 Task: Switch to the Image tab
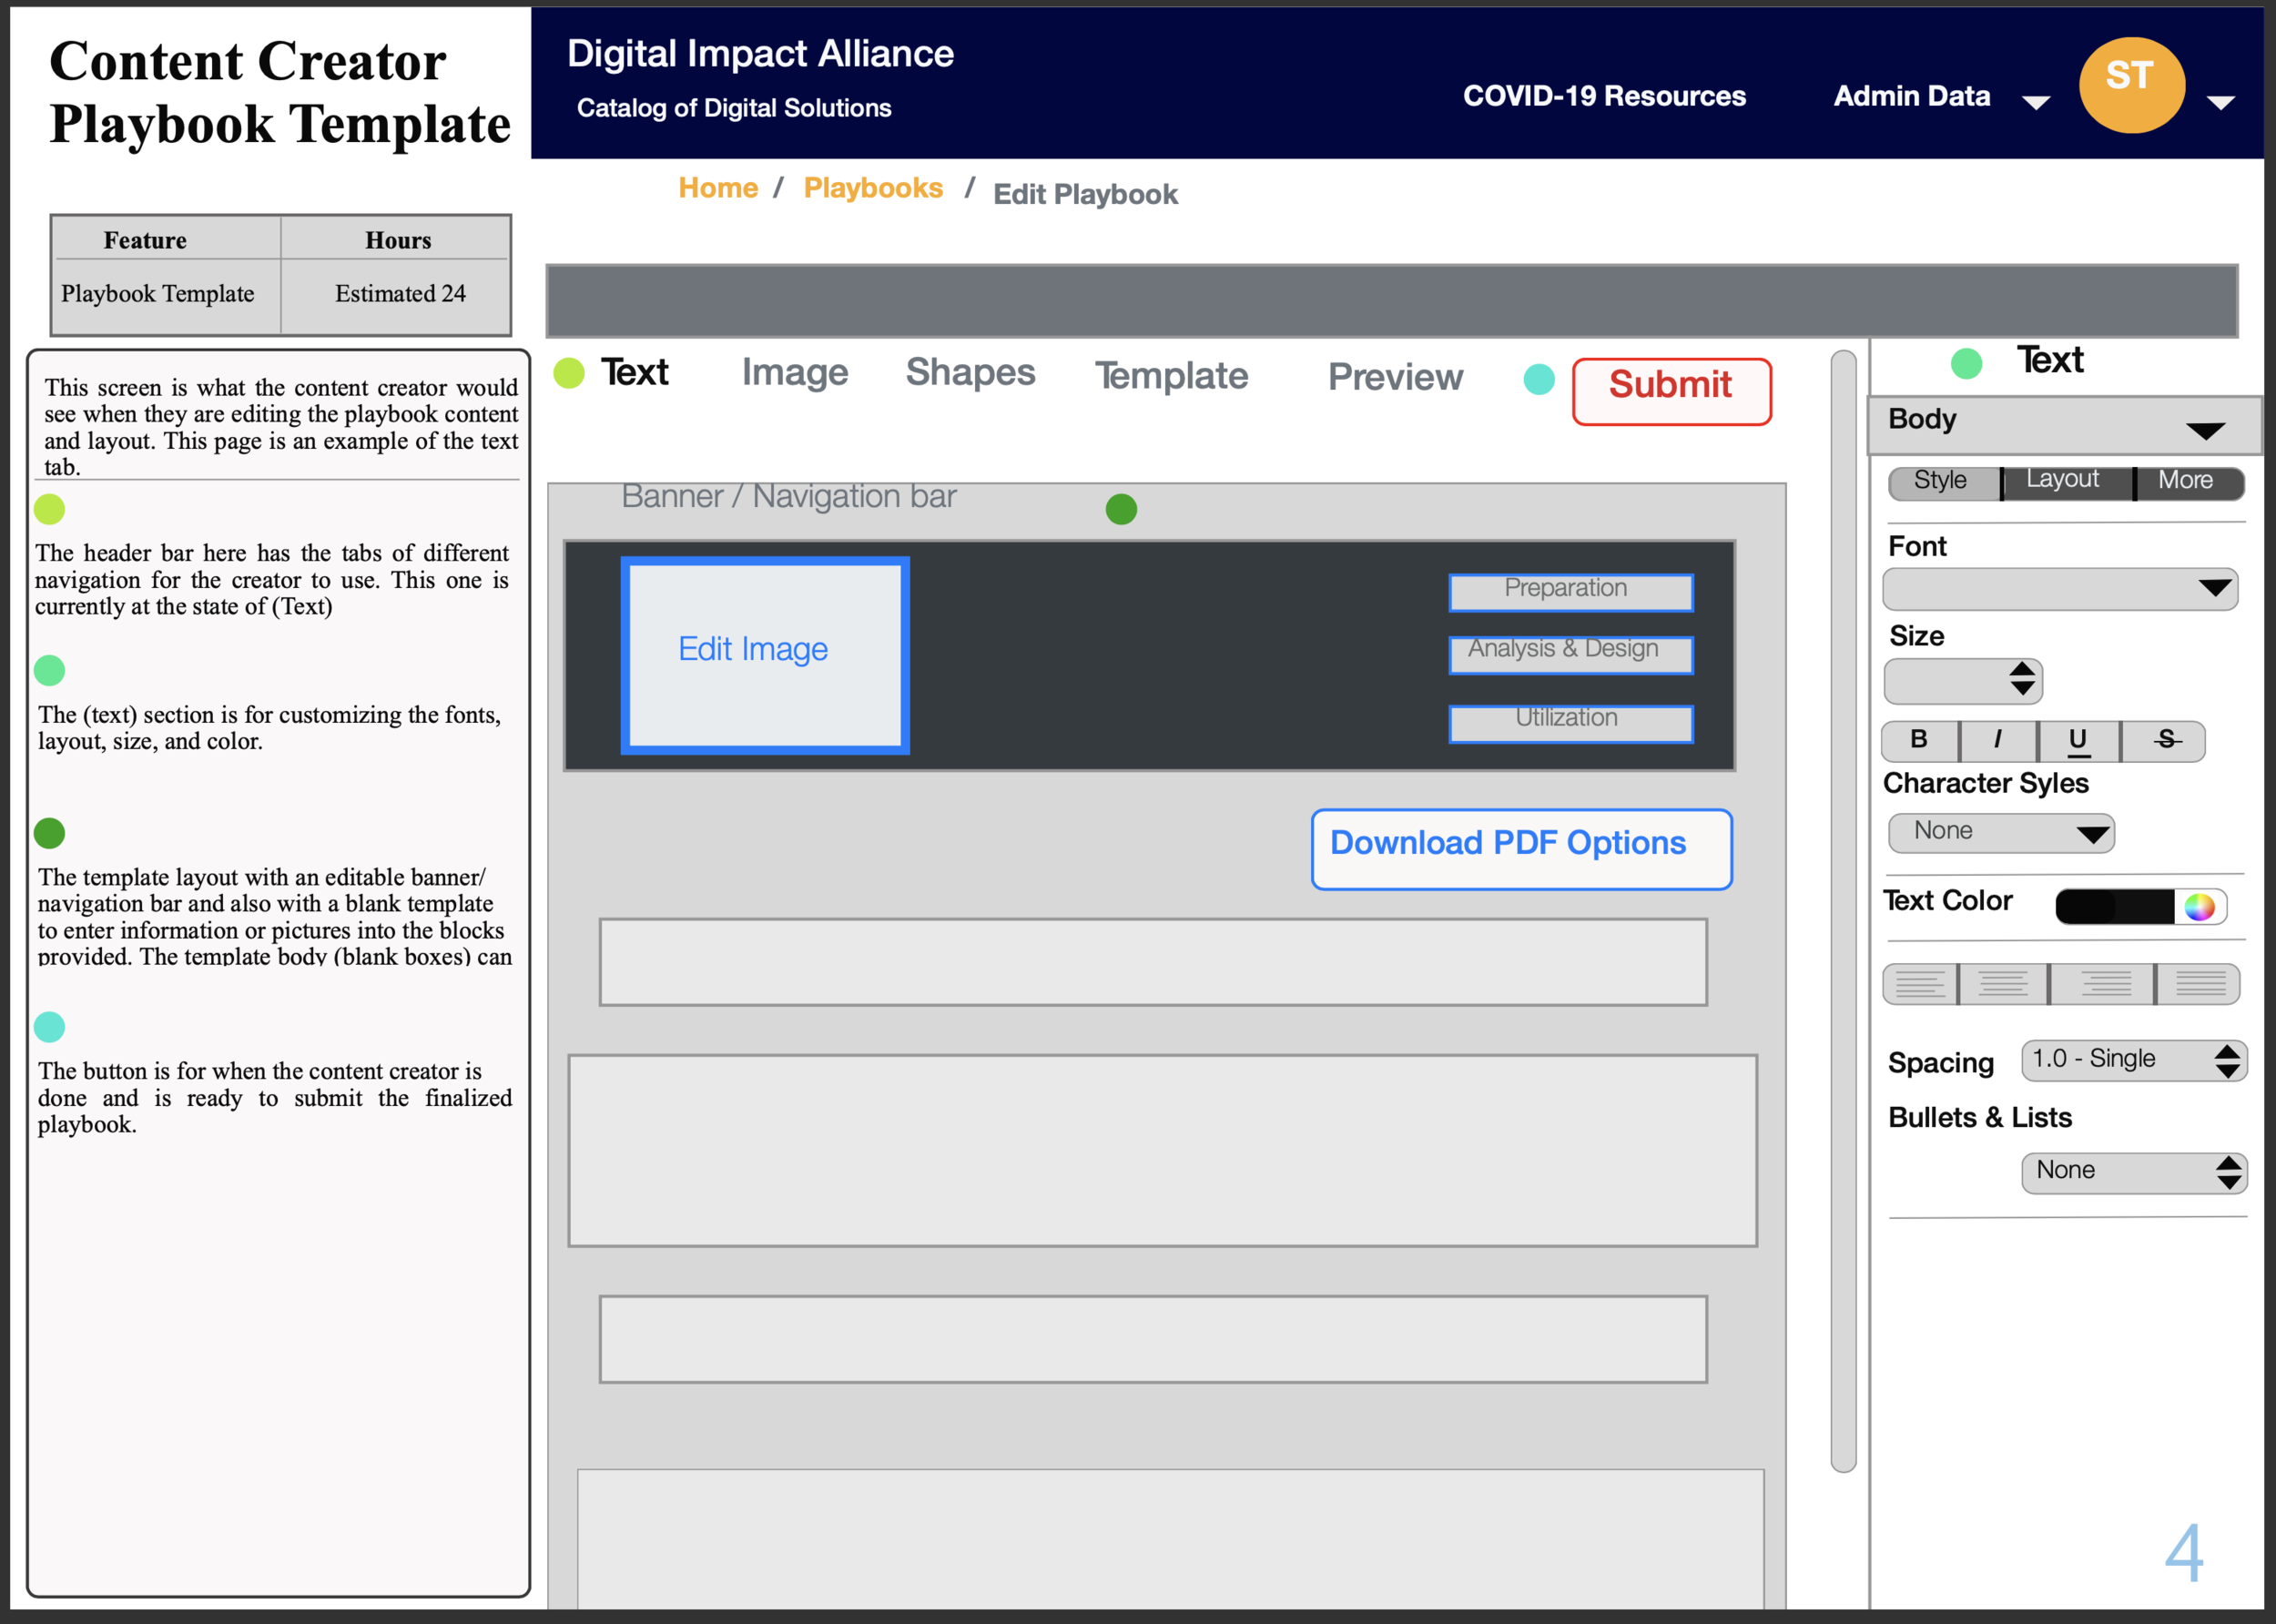pyautogui.click(x=794, y=373)
